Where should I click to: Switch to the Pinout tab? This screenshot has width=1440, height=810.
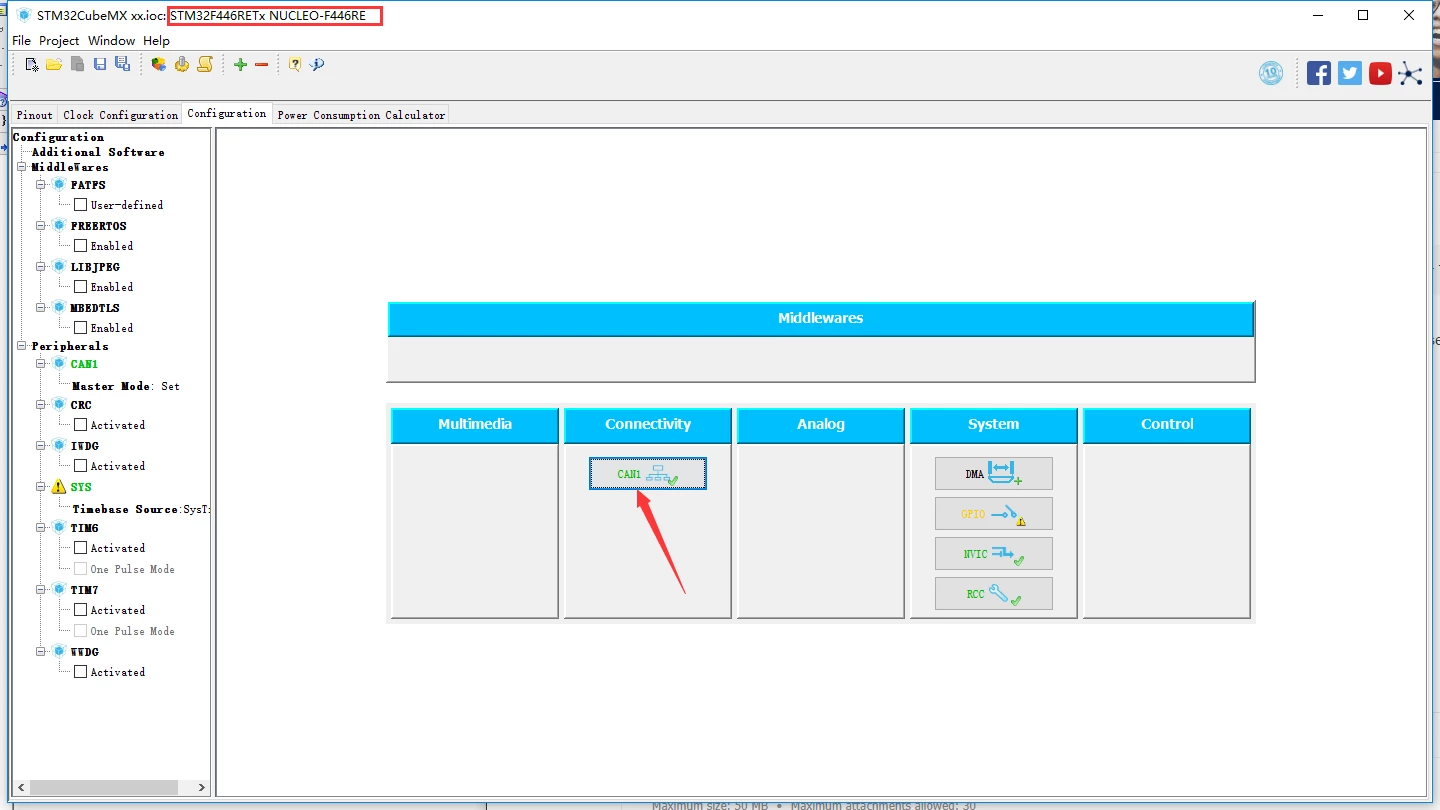35,115
